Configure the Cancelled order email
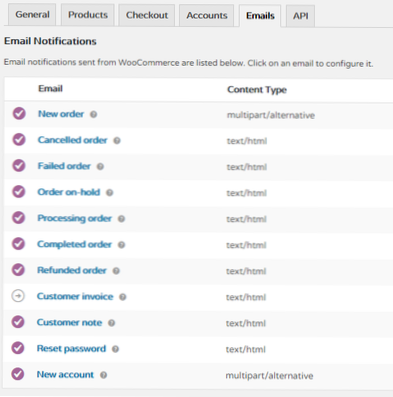The width and height of the screenshot is (393, 397). click(72, 140)
